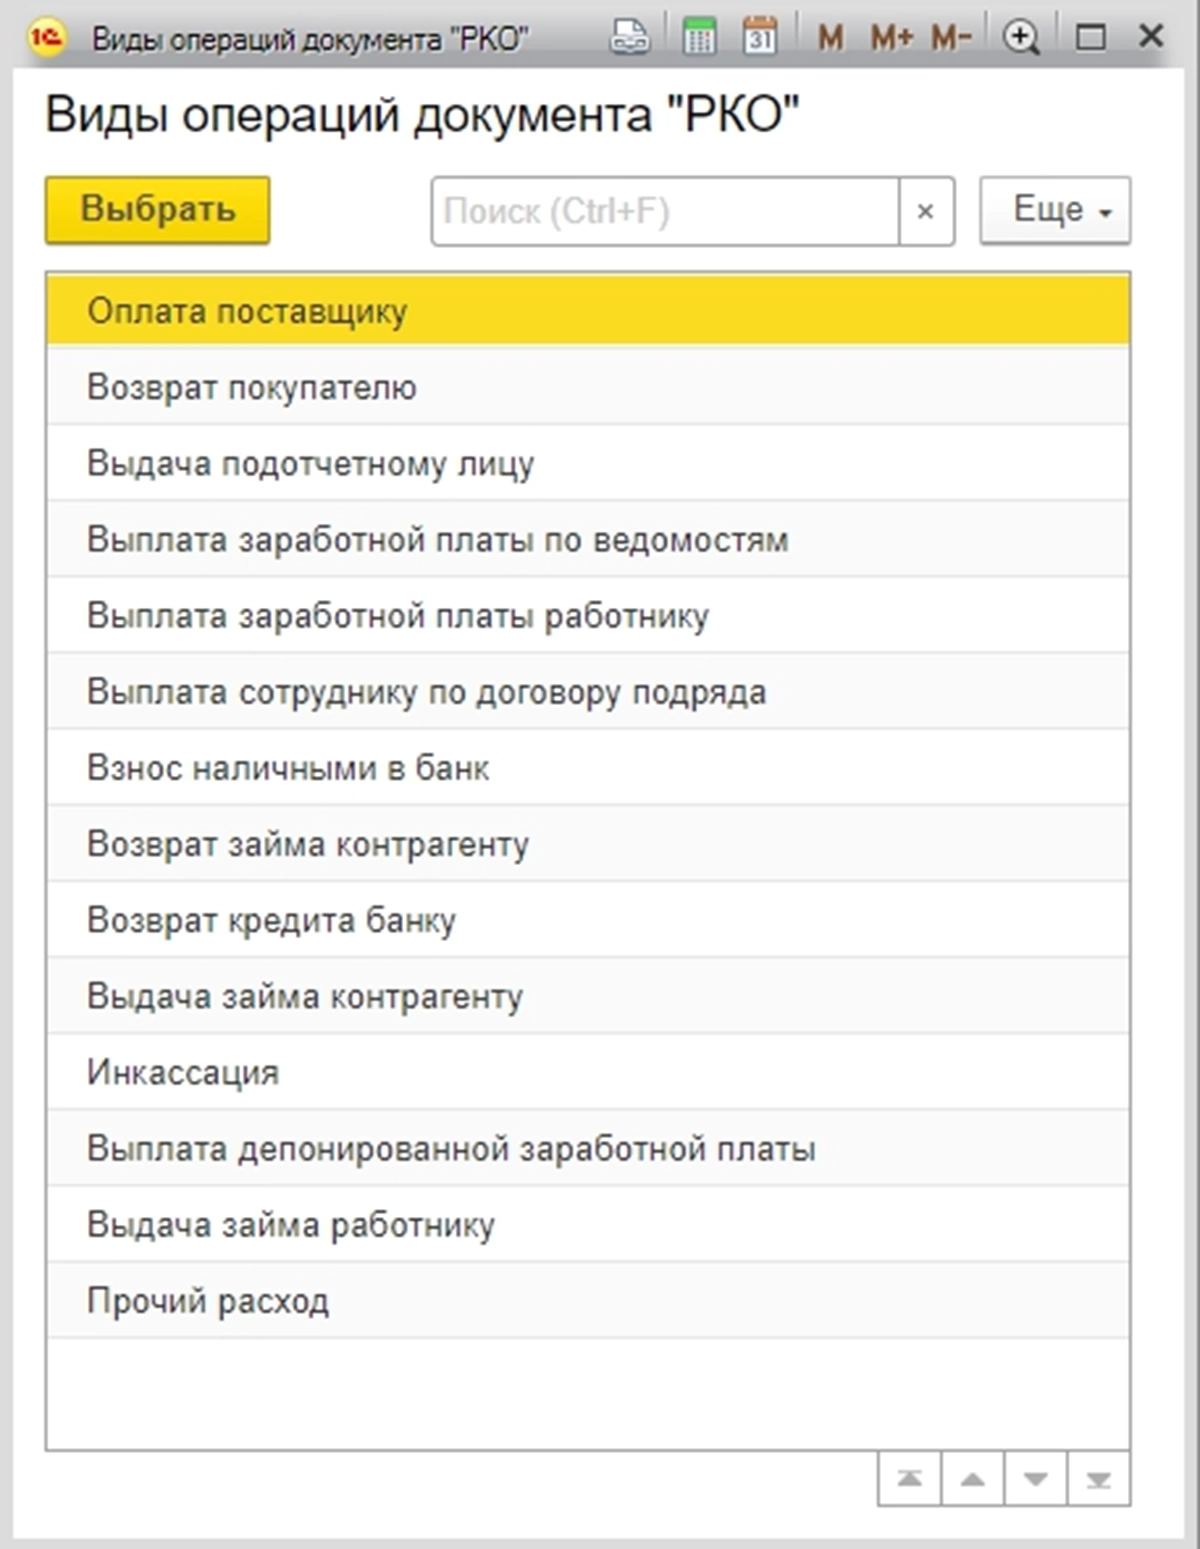Select the Инкассация entry
This screenshot has width=1200, height=1549.
coord(183,1072)
